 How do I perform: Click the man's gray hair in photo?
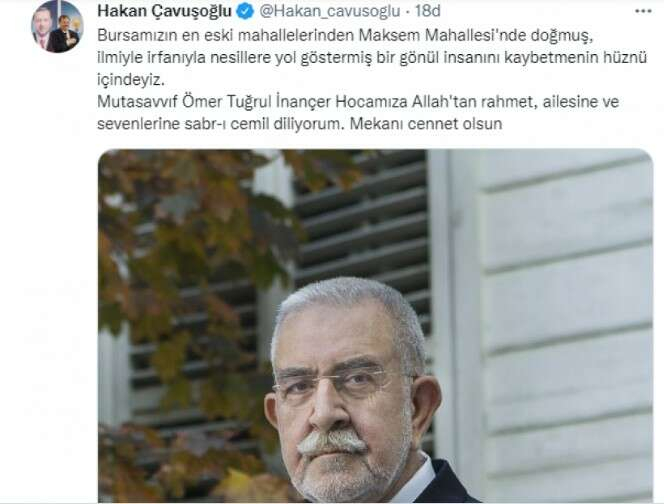[347, 303]
